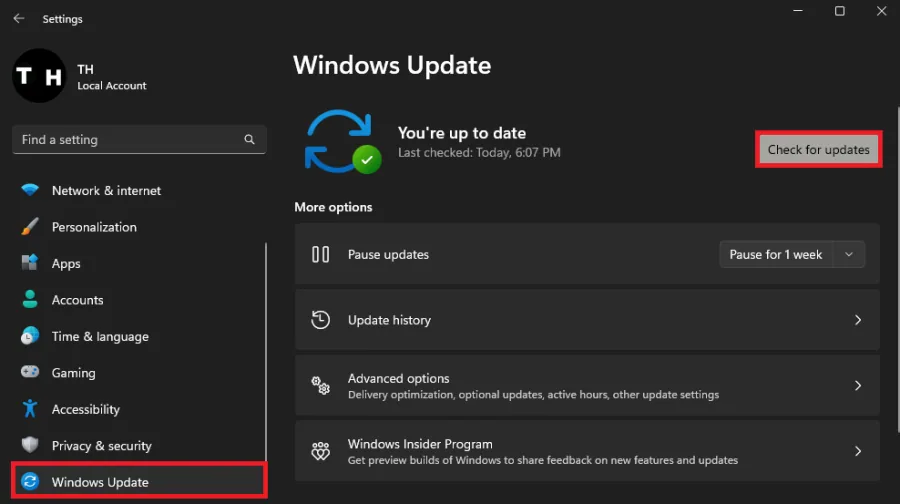Click Pause for 1 week button
Screen dimensions: 900x504
pyautogui.click(x=775, y=254)
